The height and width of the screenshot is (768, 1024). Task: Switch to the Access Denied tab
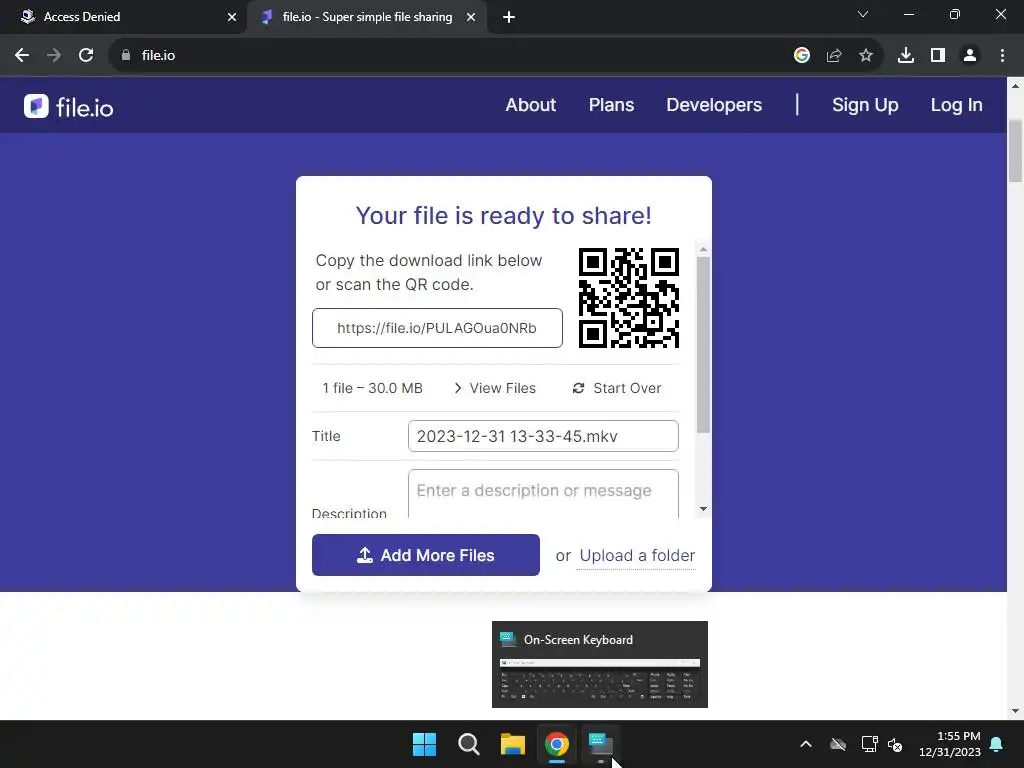[122, 17]
